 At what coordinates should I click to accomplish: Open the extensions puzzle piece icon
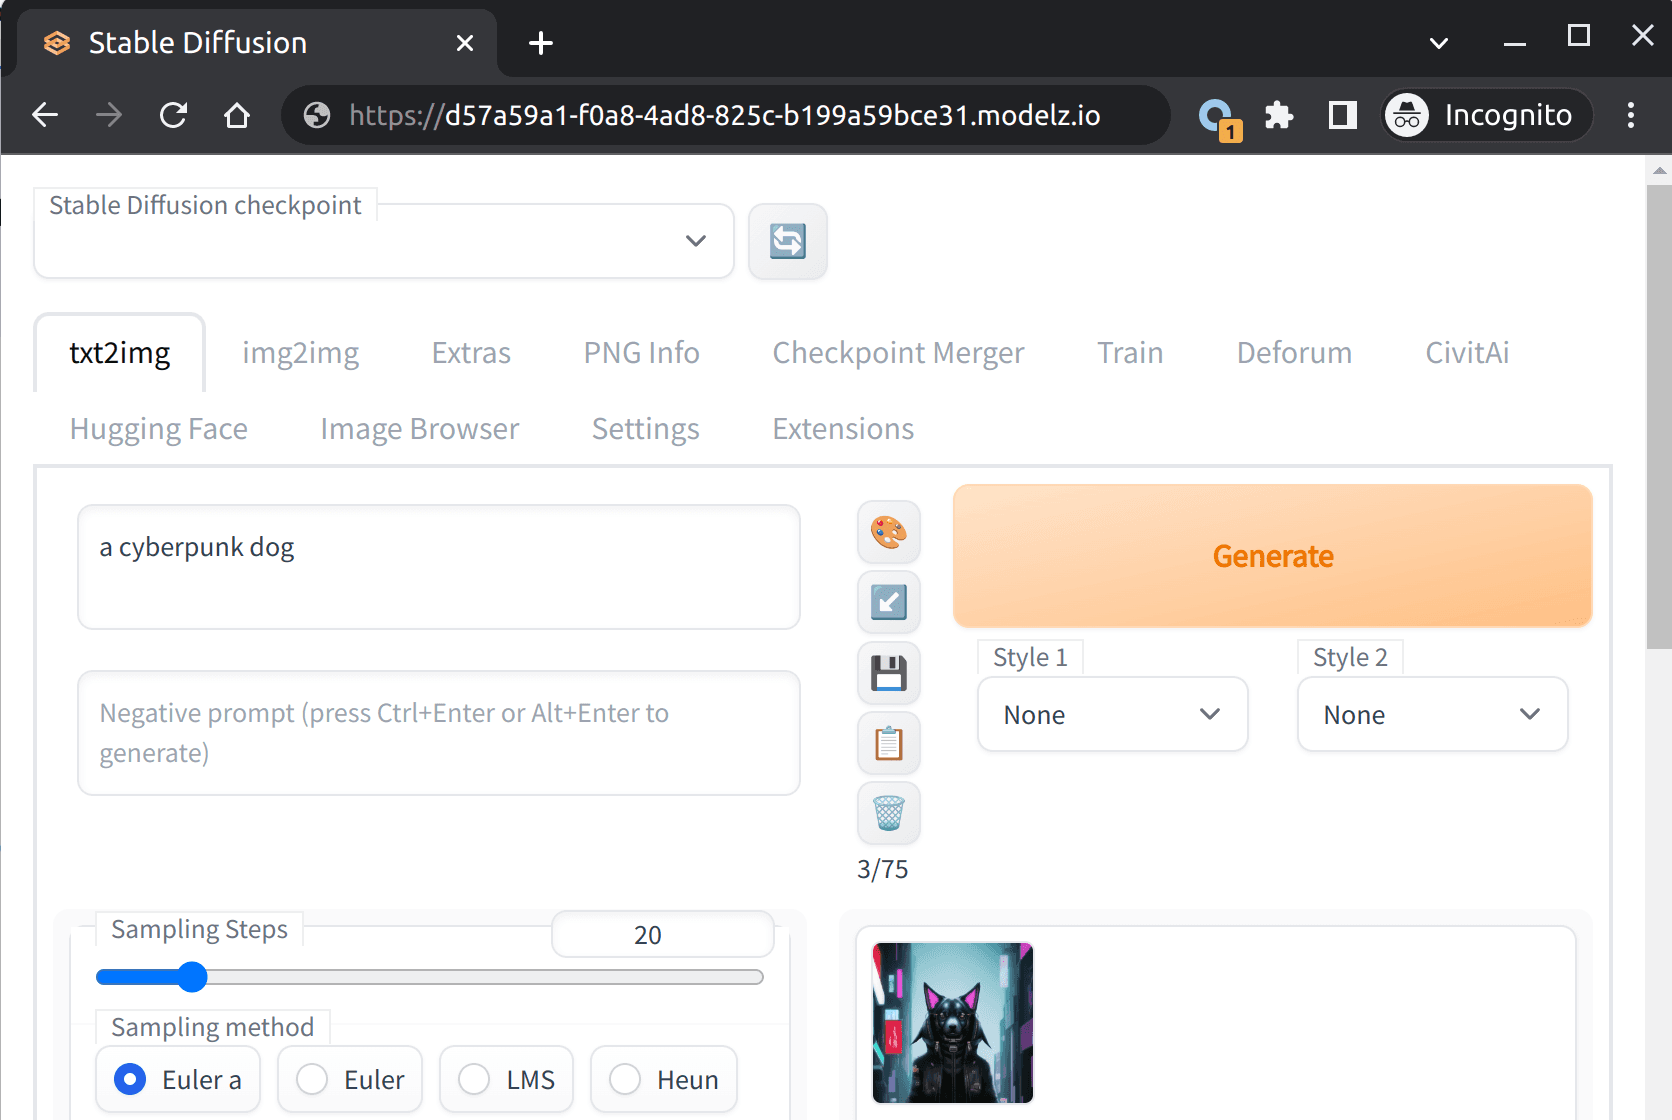coord(1279,115)
